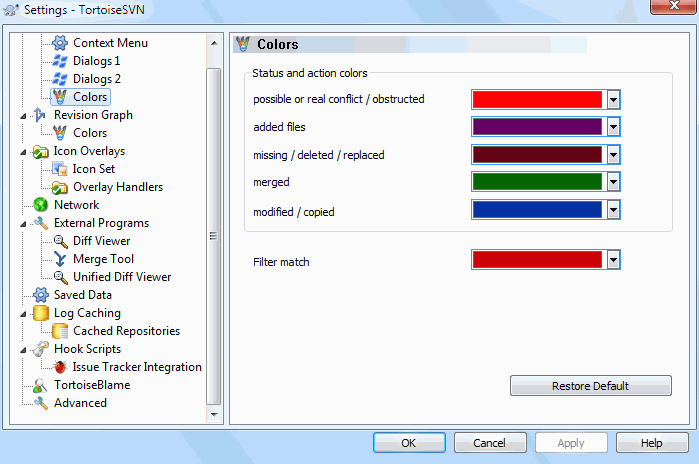
Task: Open the Dialogs 2 settings page
Action: click(x=97, y=79)
